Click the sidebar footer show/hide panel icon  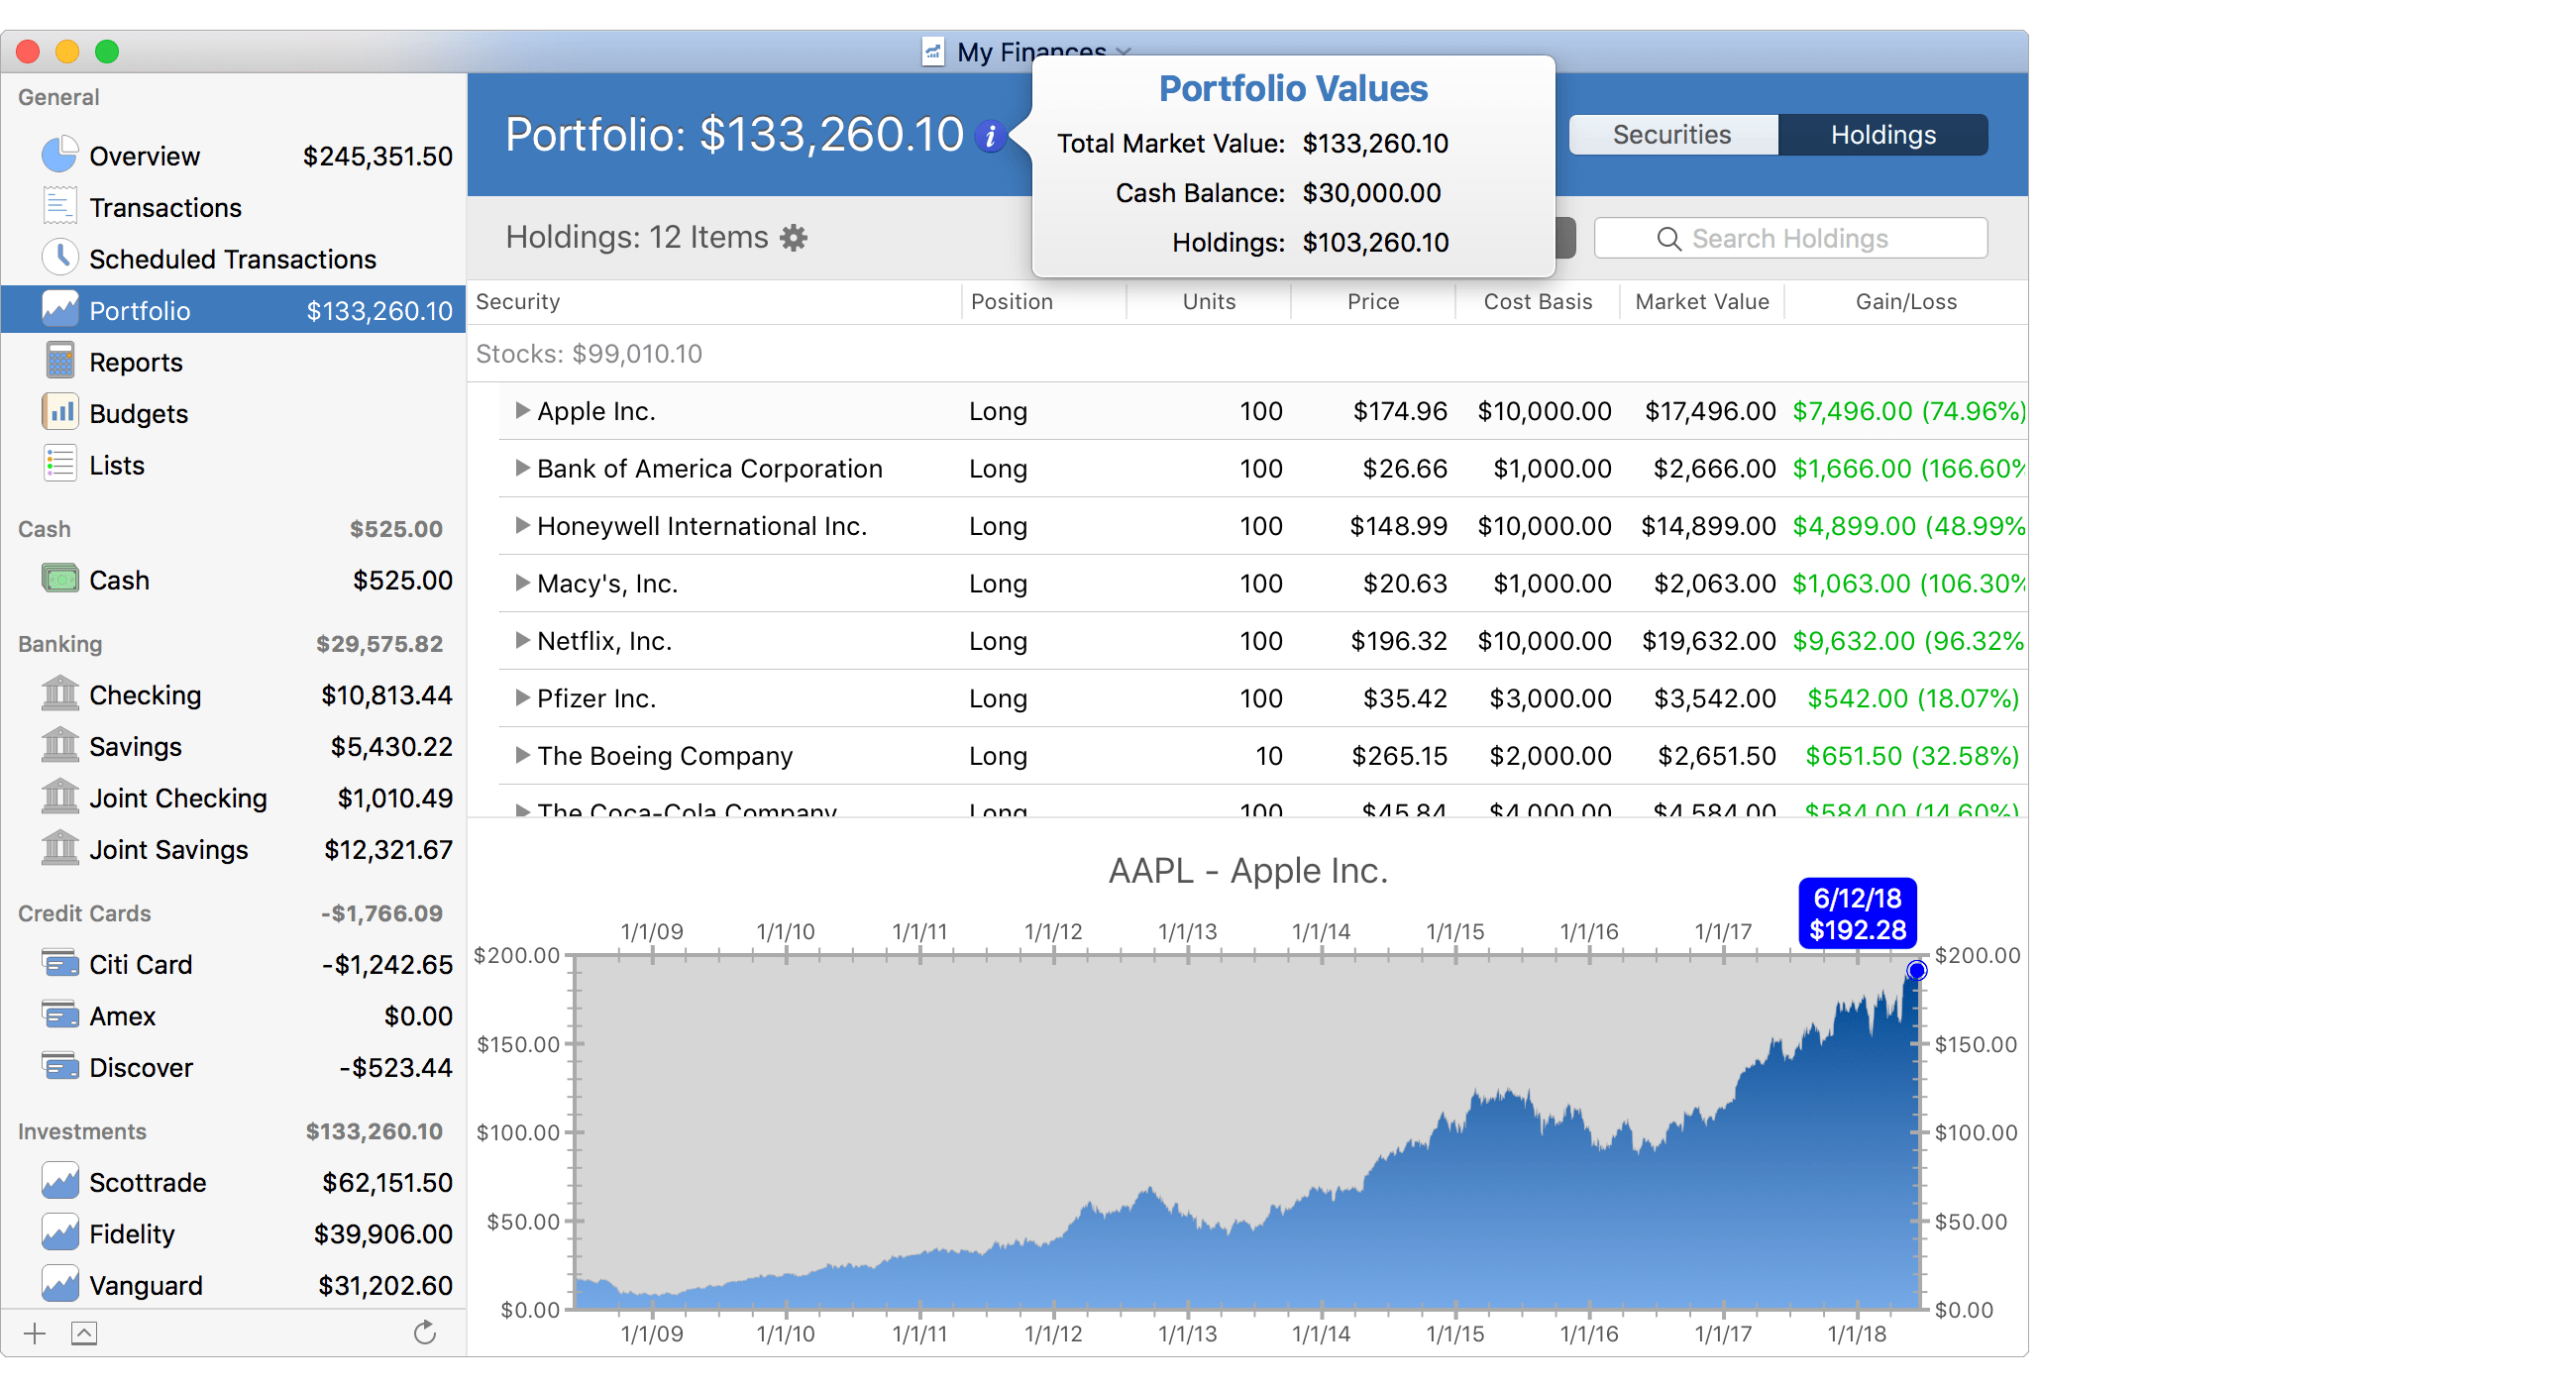point(84,1333)
